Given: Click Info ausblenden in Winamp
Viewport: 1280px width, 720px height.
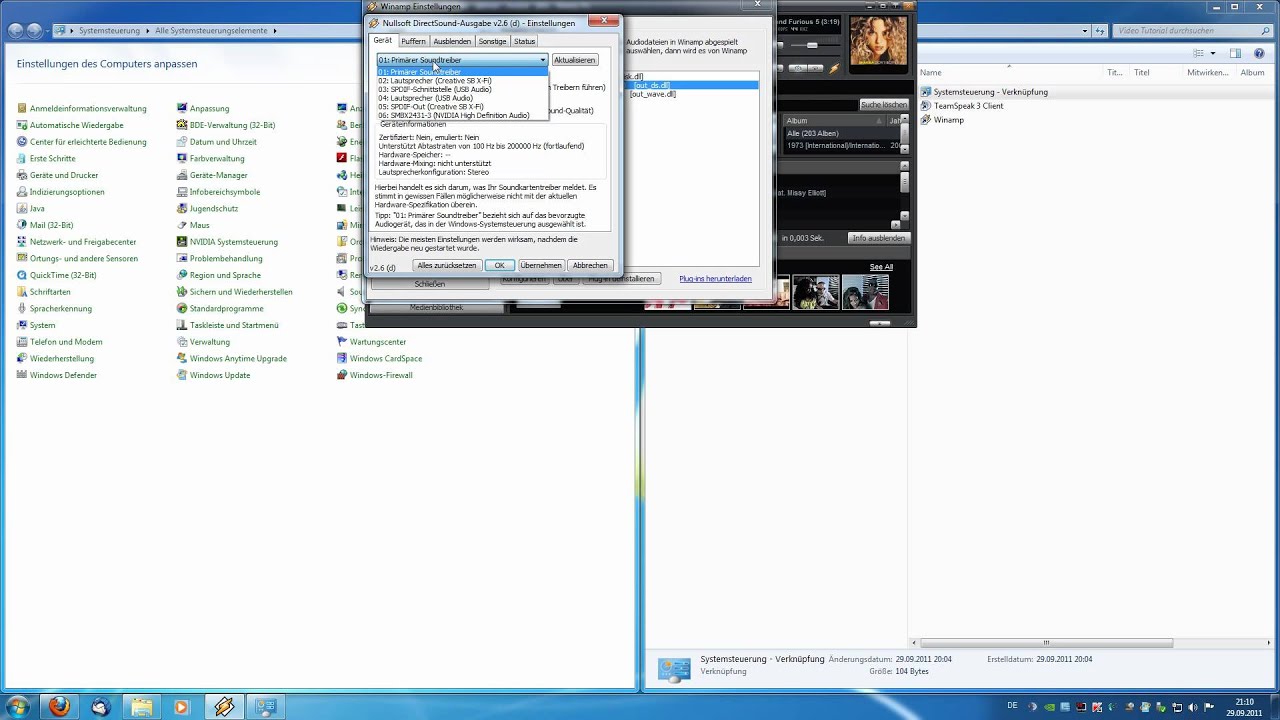Looking at the screenshot, I should (878, 238).
